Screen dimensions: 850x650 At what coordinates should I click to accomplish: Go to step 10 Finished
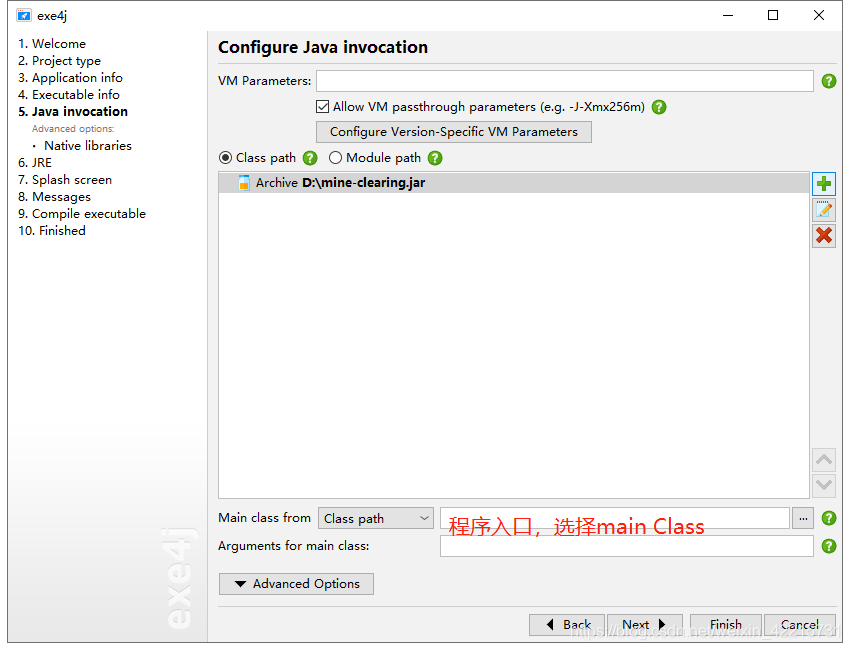click(x=52, y=230)
